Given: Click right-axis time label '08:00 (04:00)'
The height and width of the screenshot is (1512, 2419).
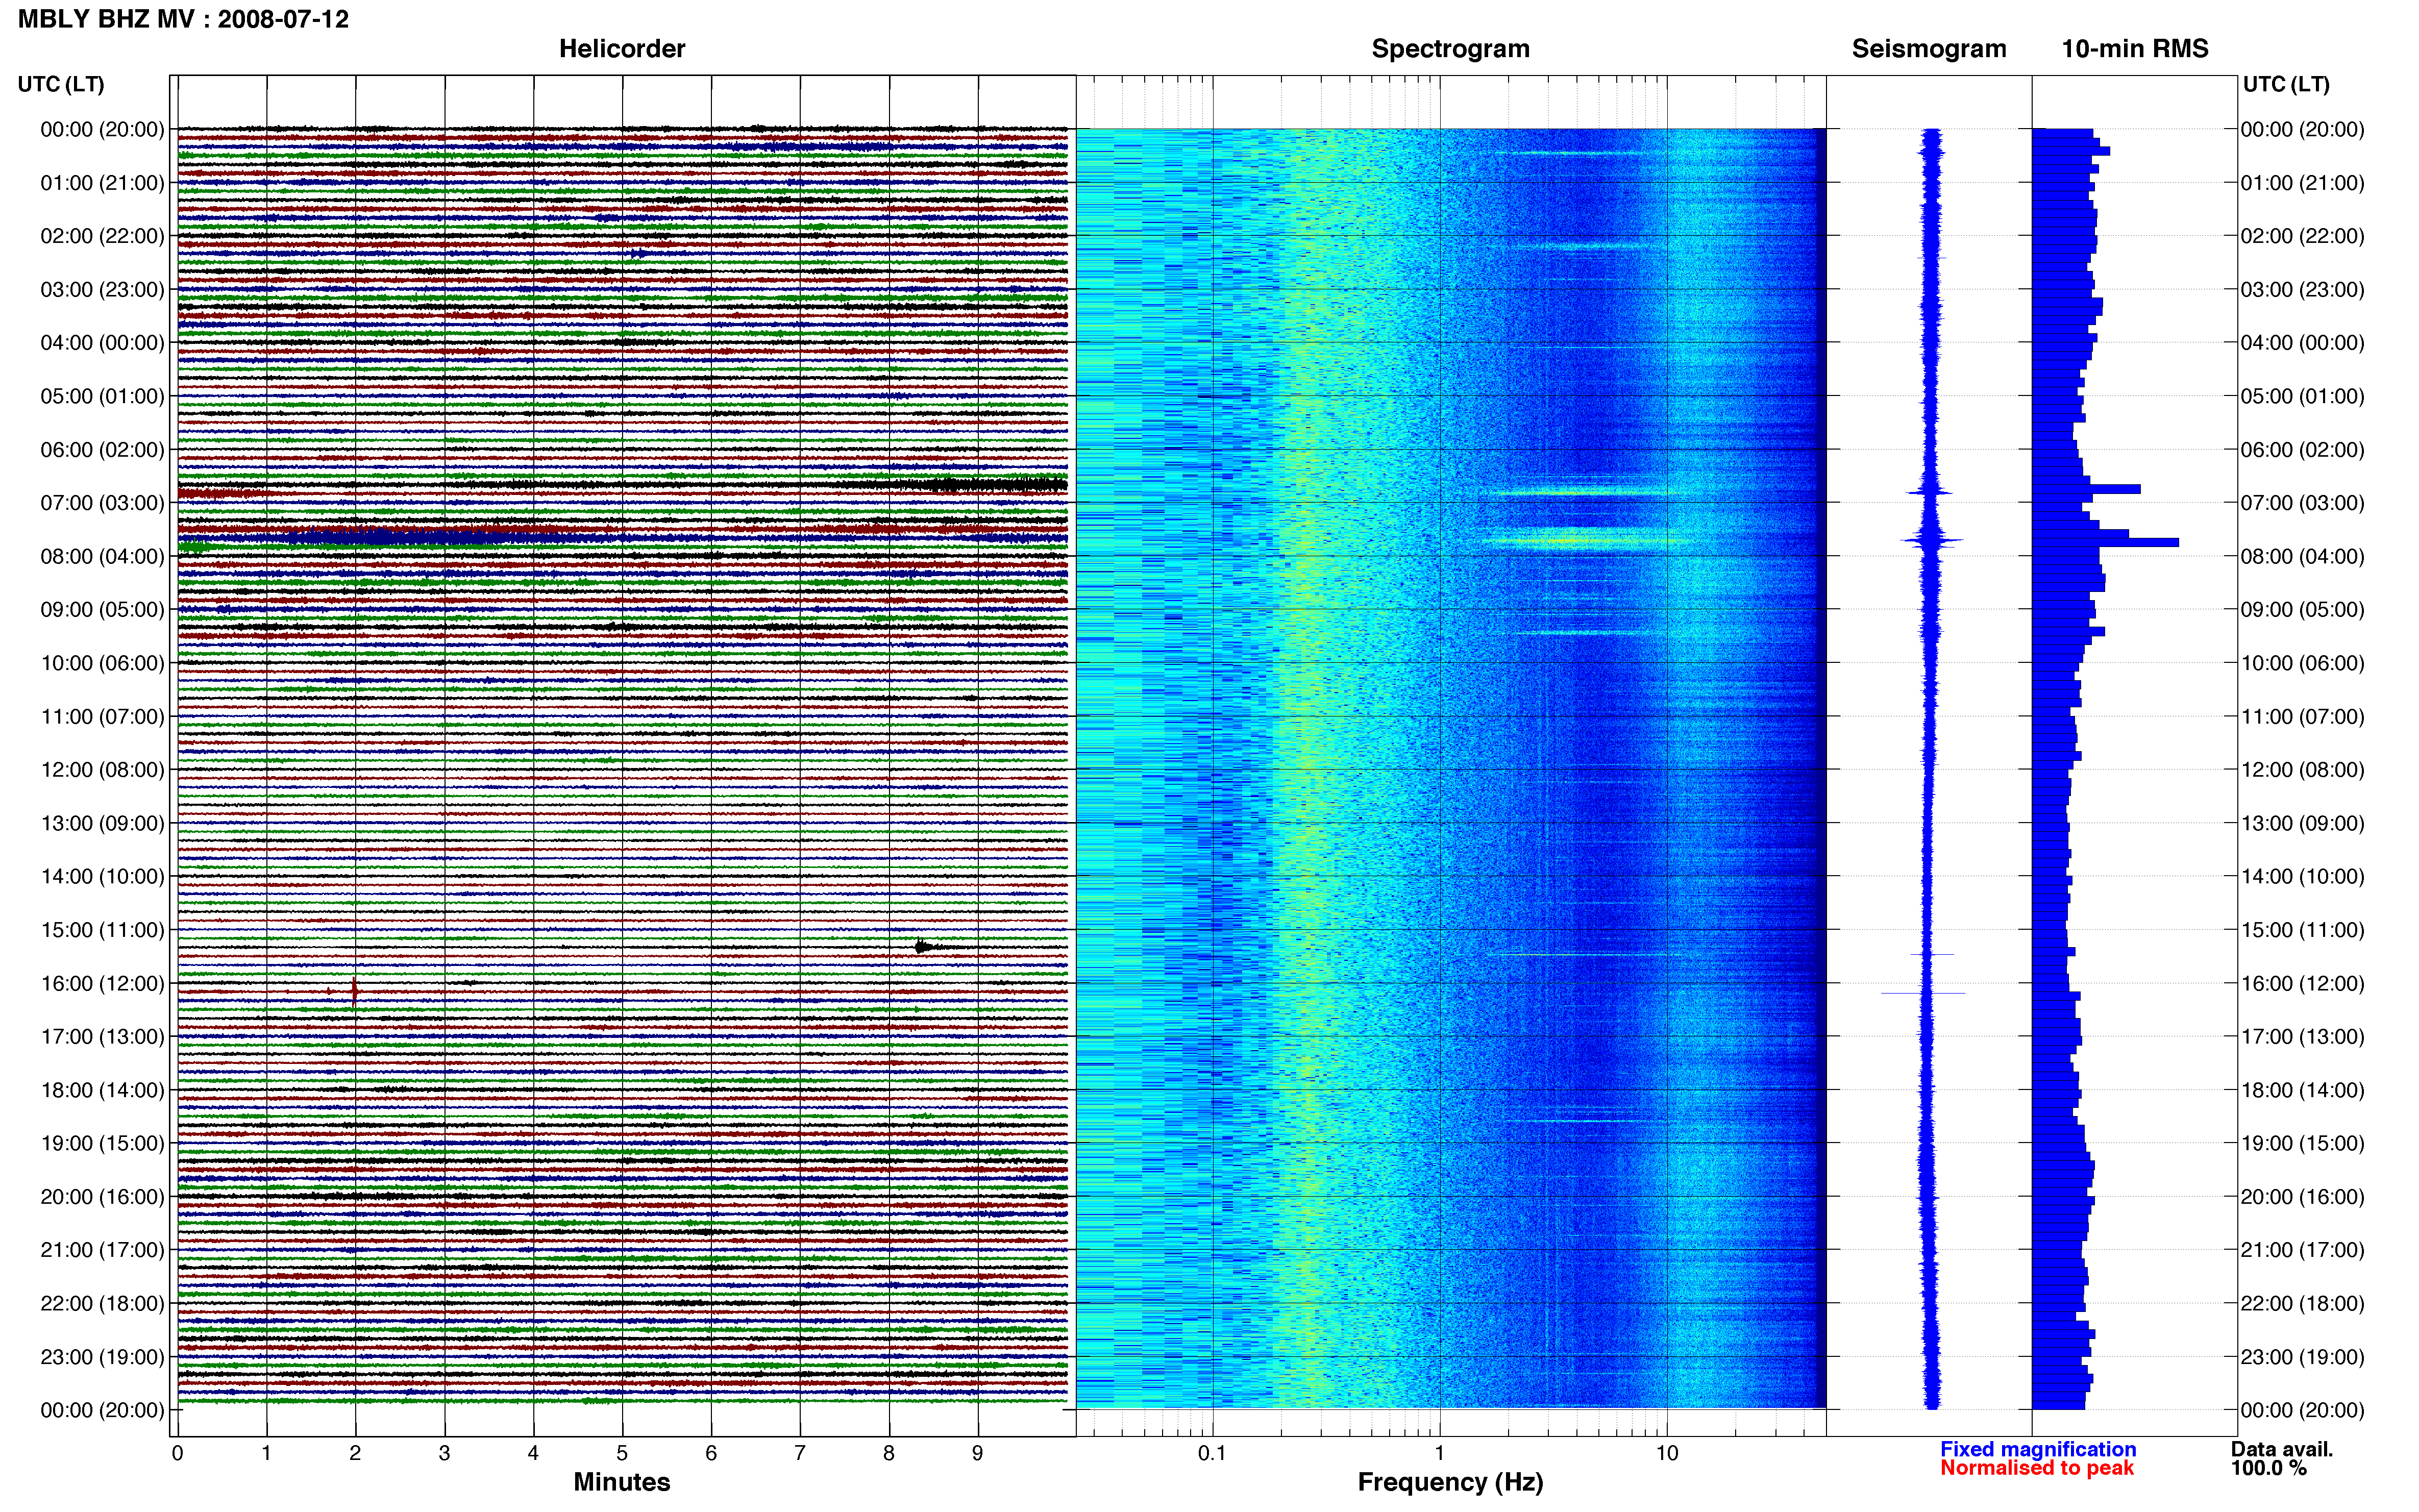Looking at the screenshot, I should tap(2302, 556).
